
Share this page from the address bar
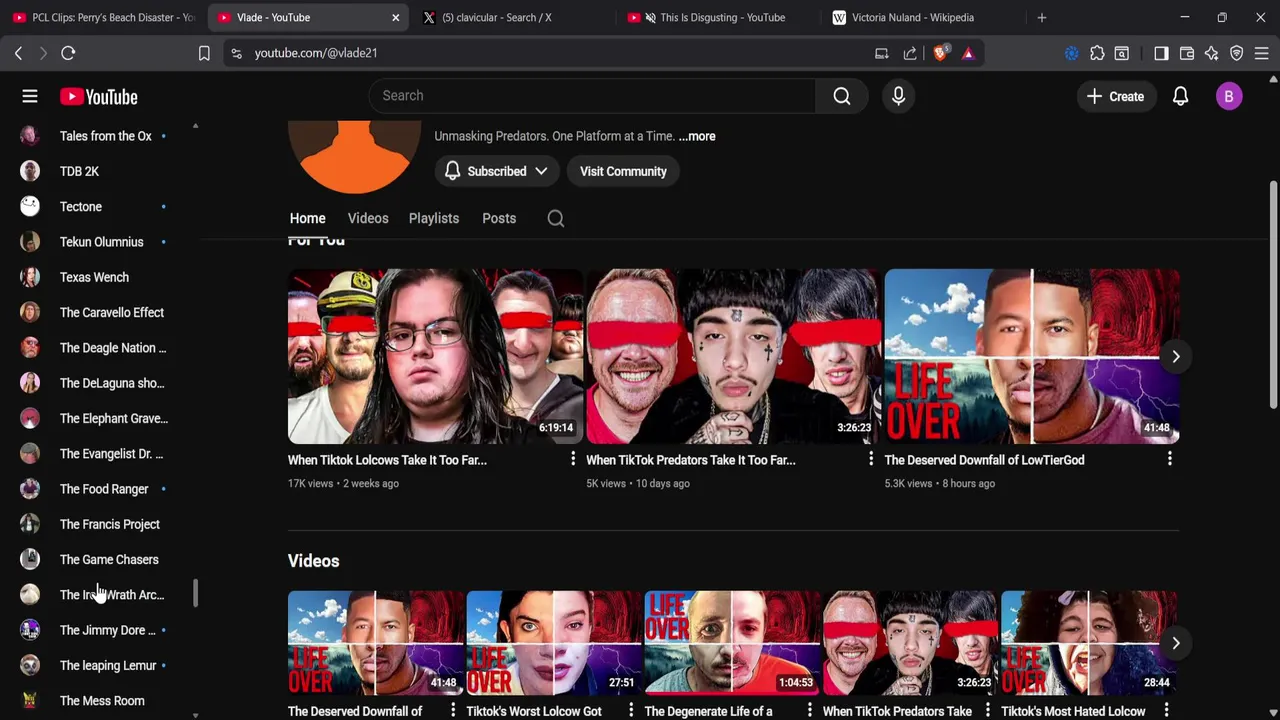910,53
